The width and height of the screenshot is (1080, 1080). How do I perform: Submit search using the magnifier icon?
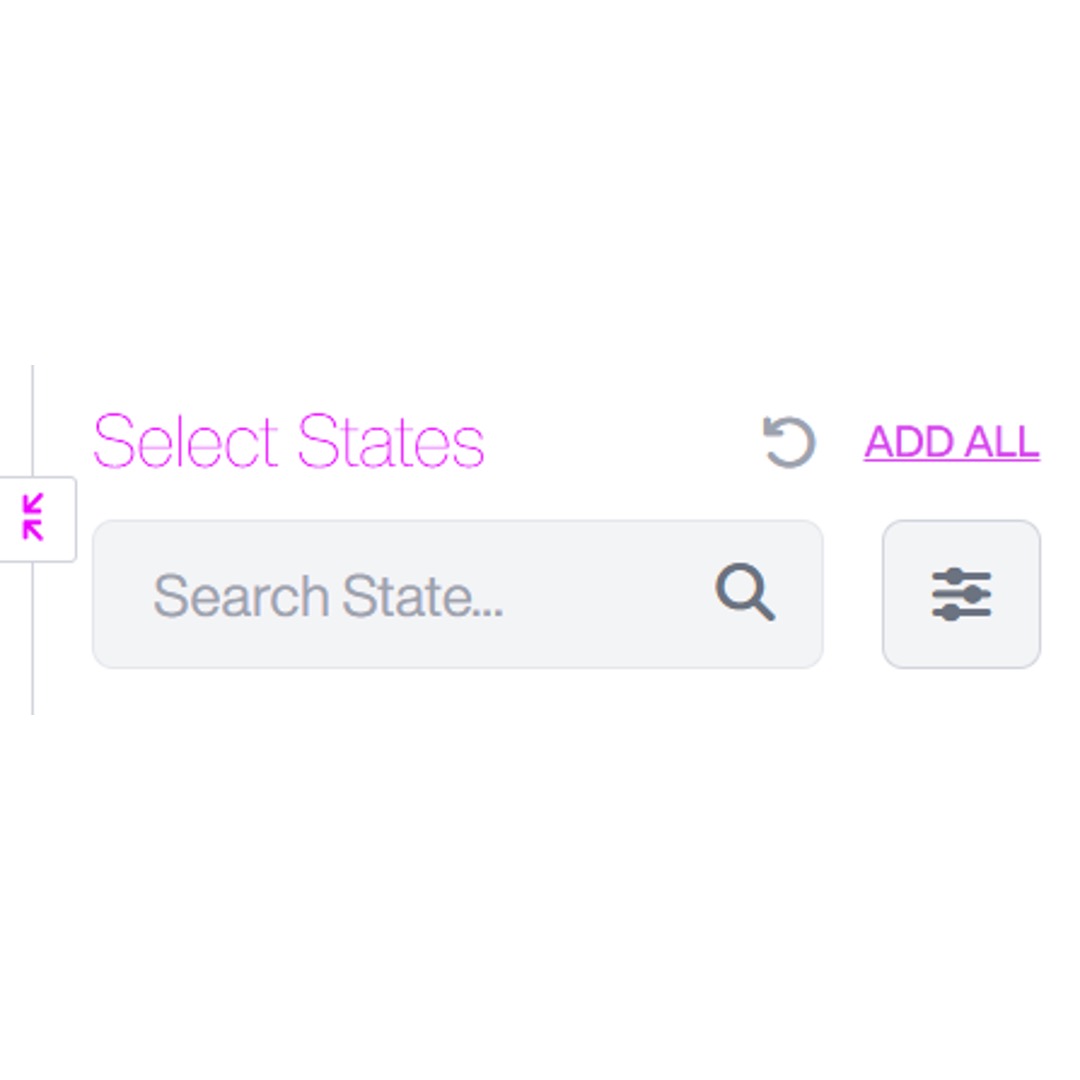click(745, 593)
